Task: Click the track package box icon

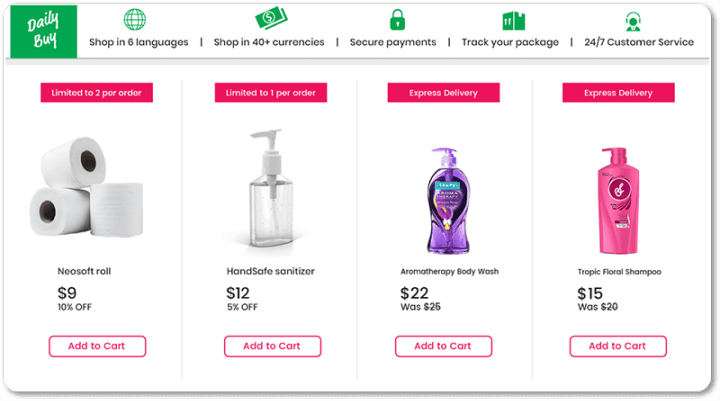Action: pyautogui.click(x=513, y=20)
